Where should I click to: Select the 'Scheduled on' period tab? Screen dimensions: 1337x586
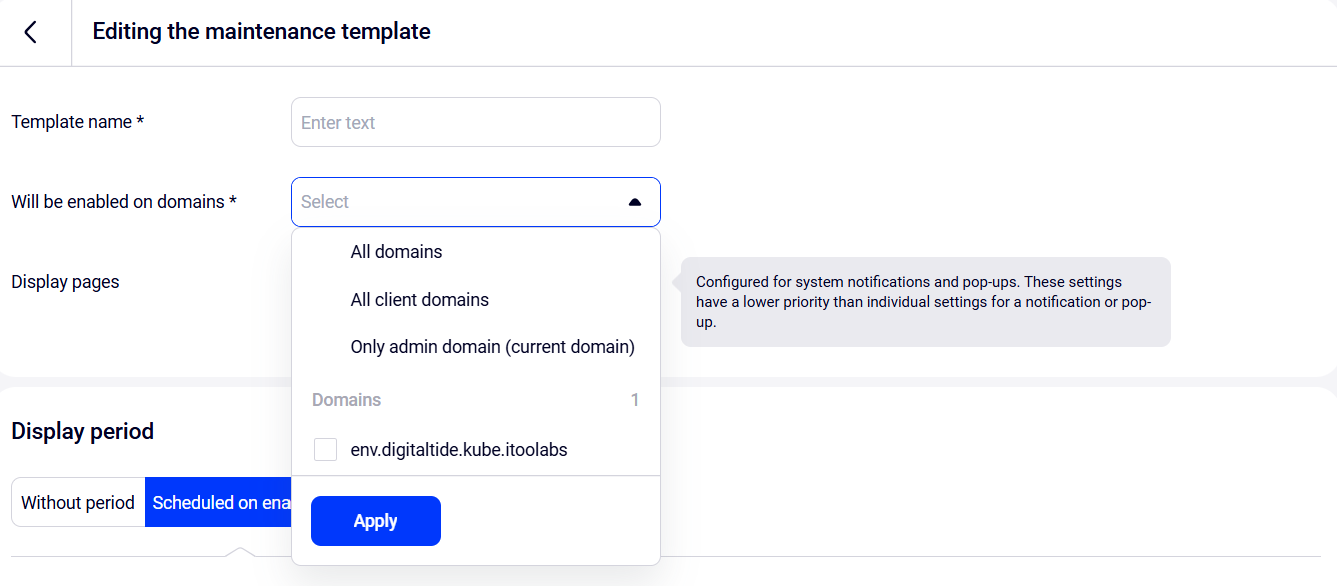tap(220, 502)
